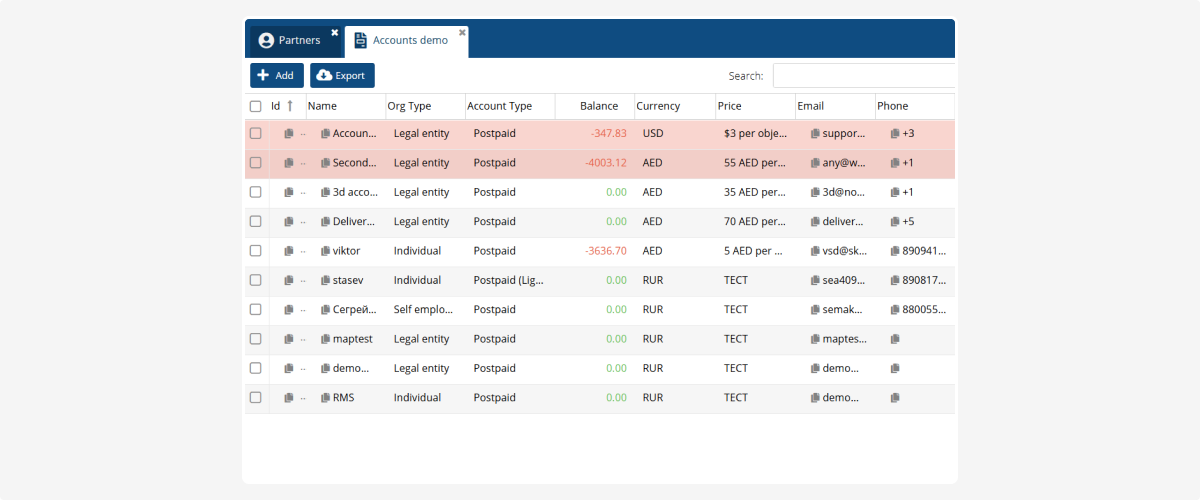Copy the demo name in Legal entity row
The height and width of the screenshot is (500, 1200).
pyautogui.click(x=325, y=368)
